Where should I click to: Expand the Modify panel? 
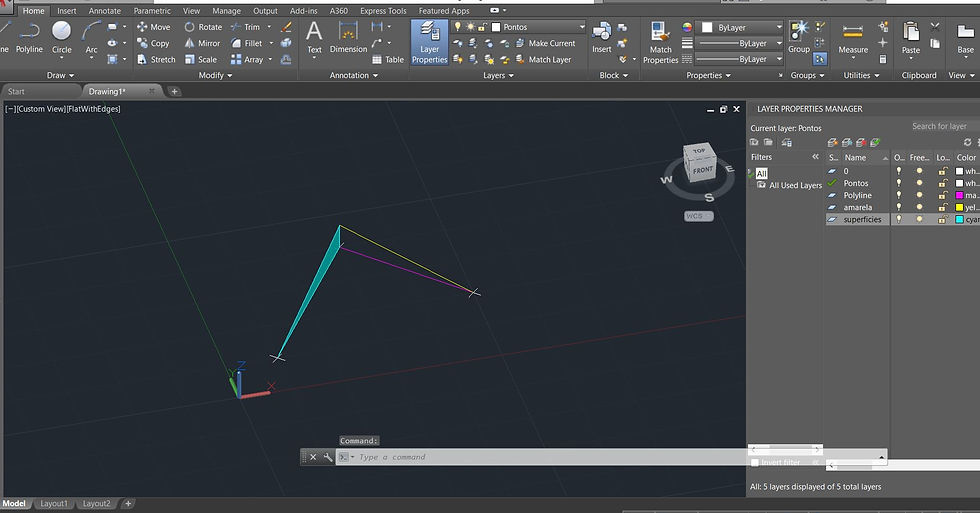(x=215, y=75)
